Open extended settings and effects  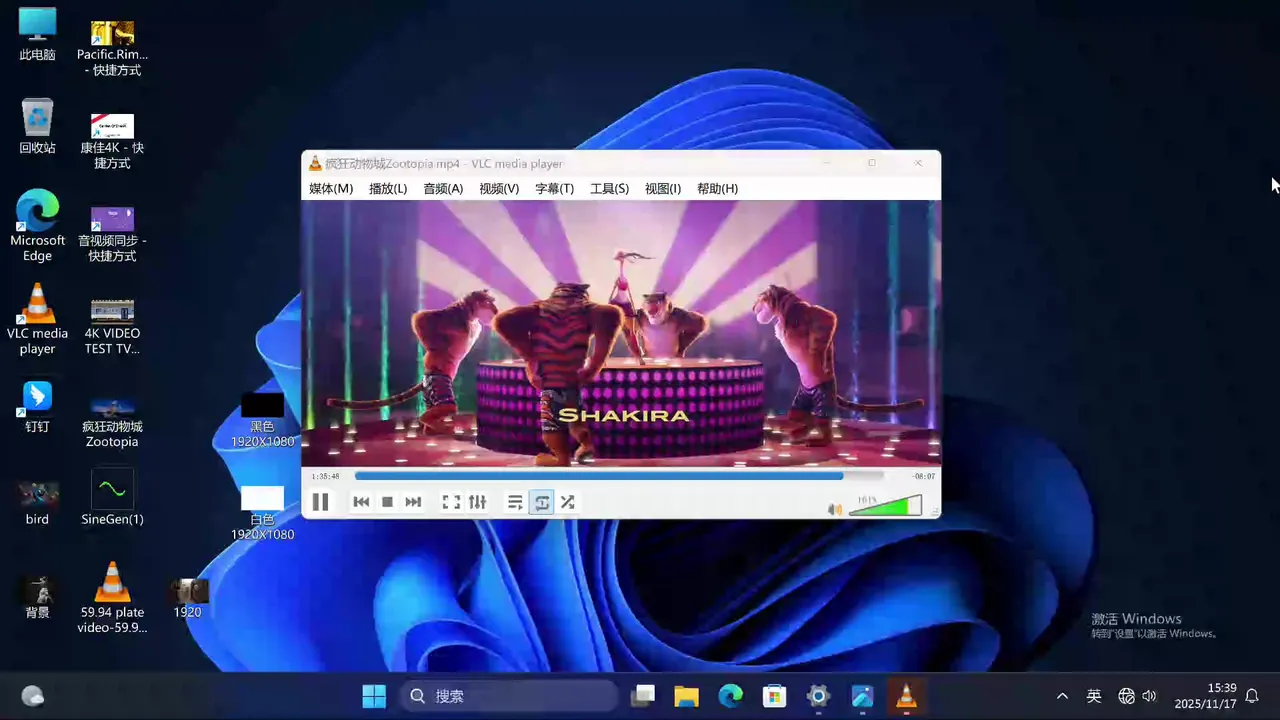[477, 502]
